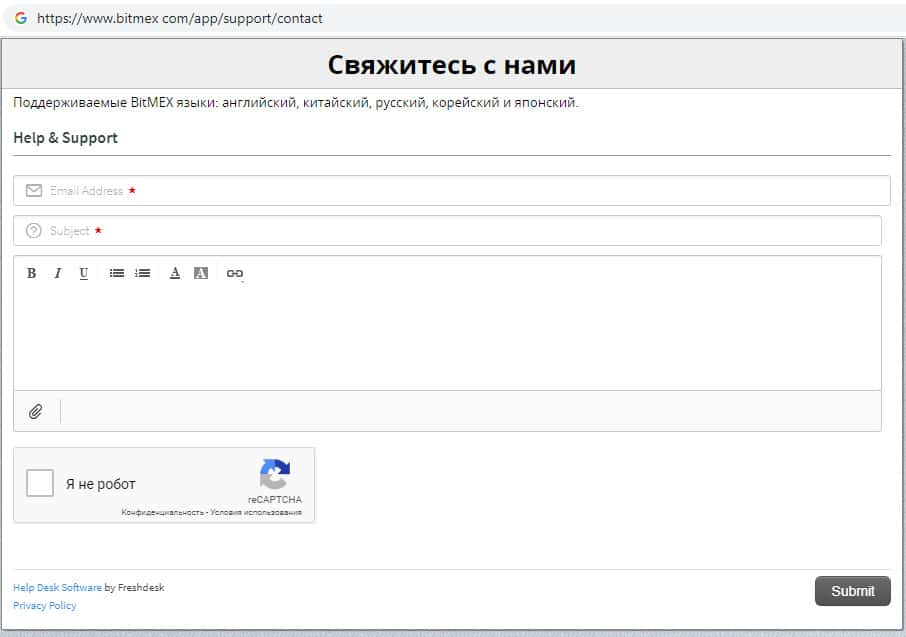Click the Subject input field
Viewport: 906px width, 637px height.
450,231
